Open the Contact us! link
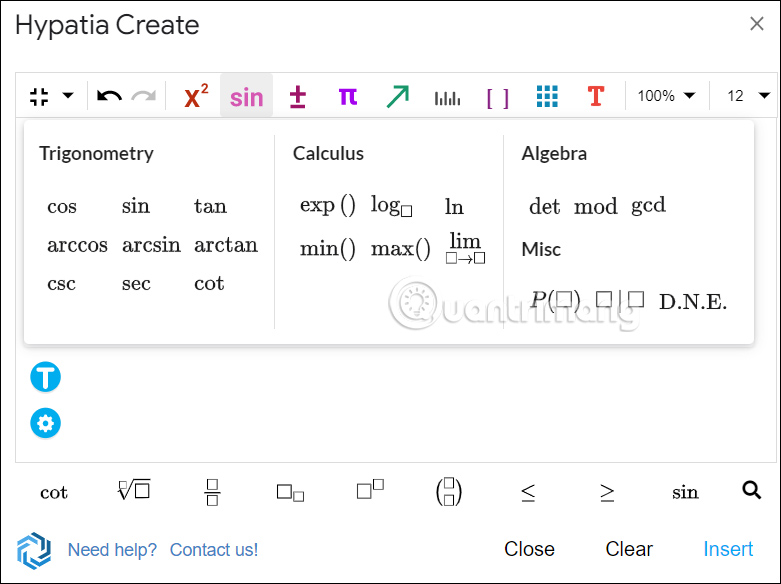 coord(214,550)
